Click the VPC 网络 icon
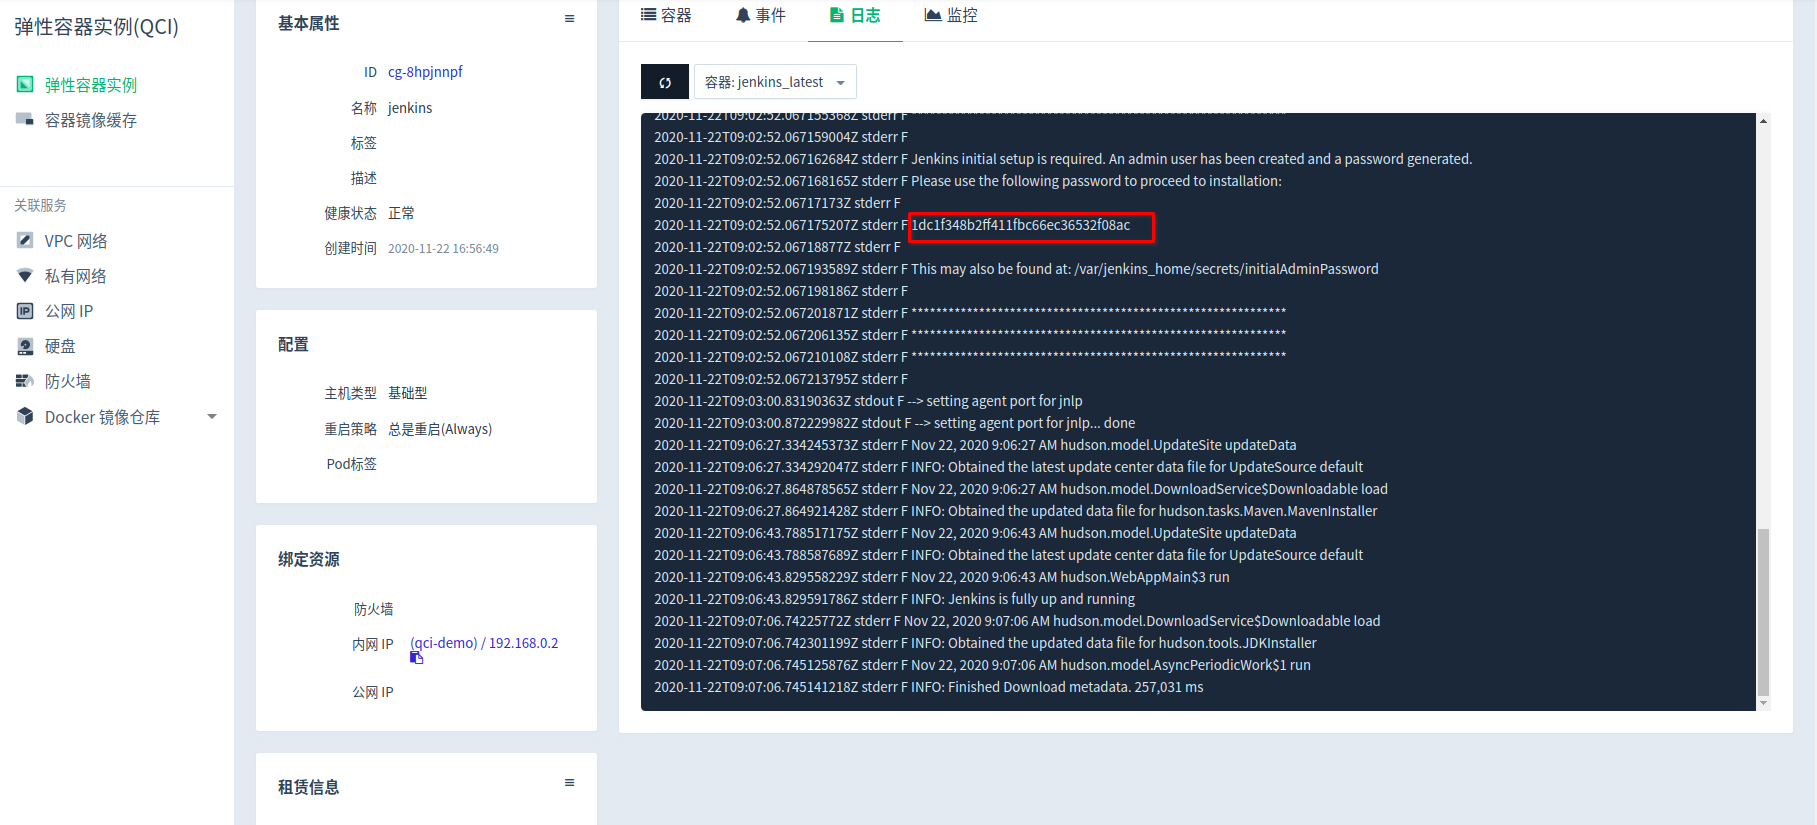Viewport: 1817px width, 825px height. pos(25,240)
